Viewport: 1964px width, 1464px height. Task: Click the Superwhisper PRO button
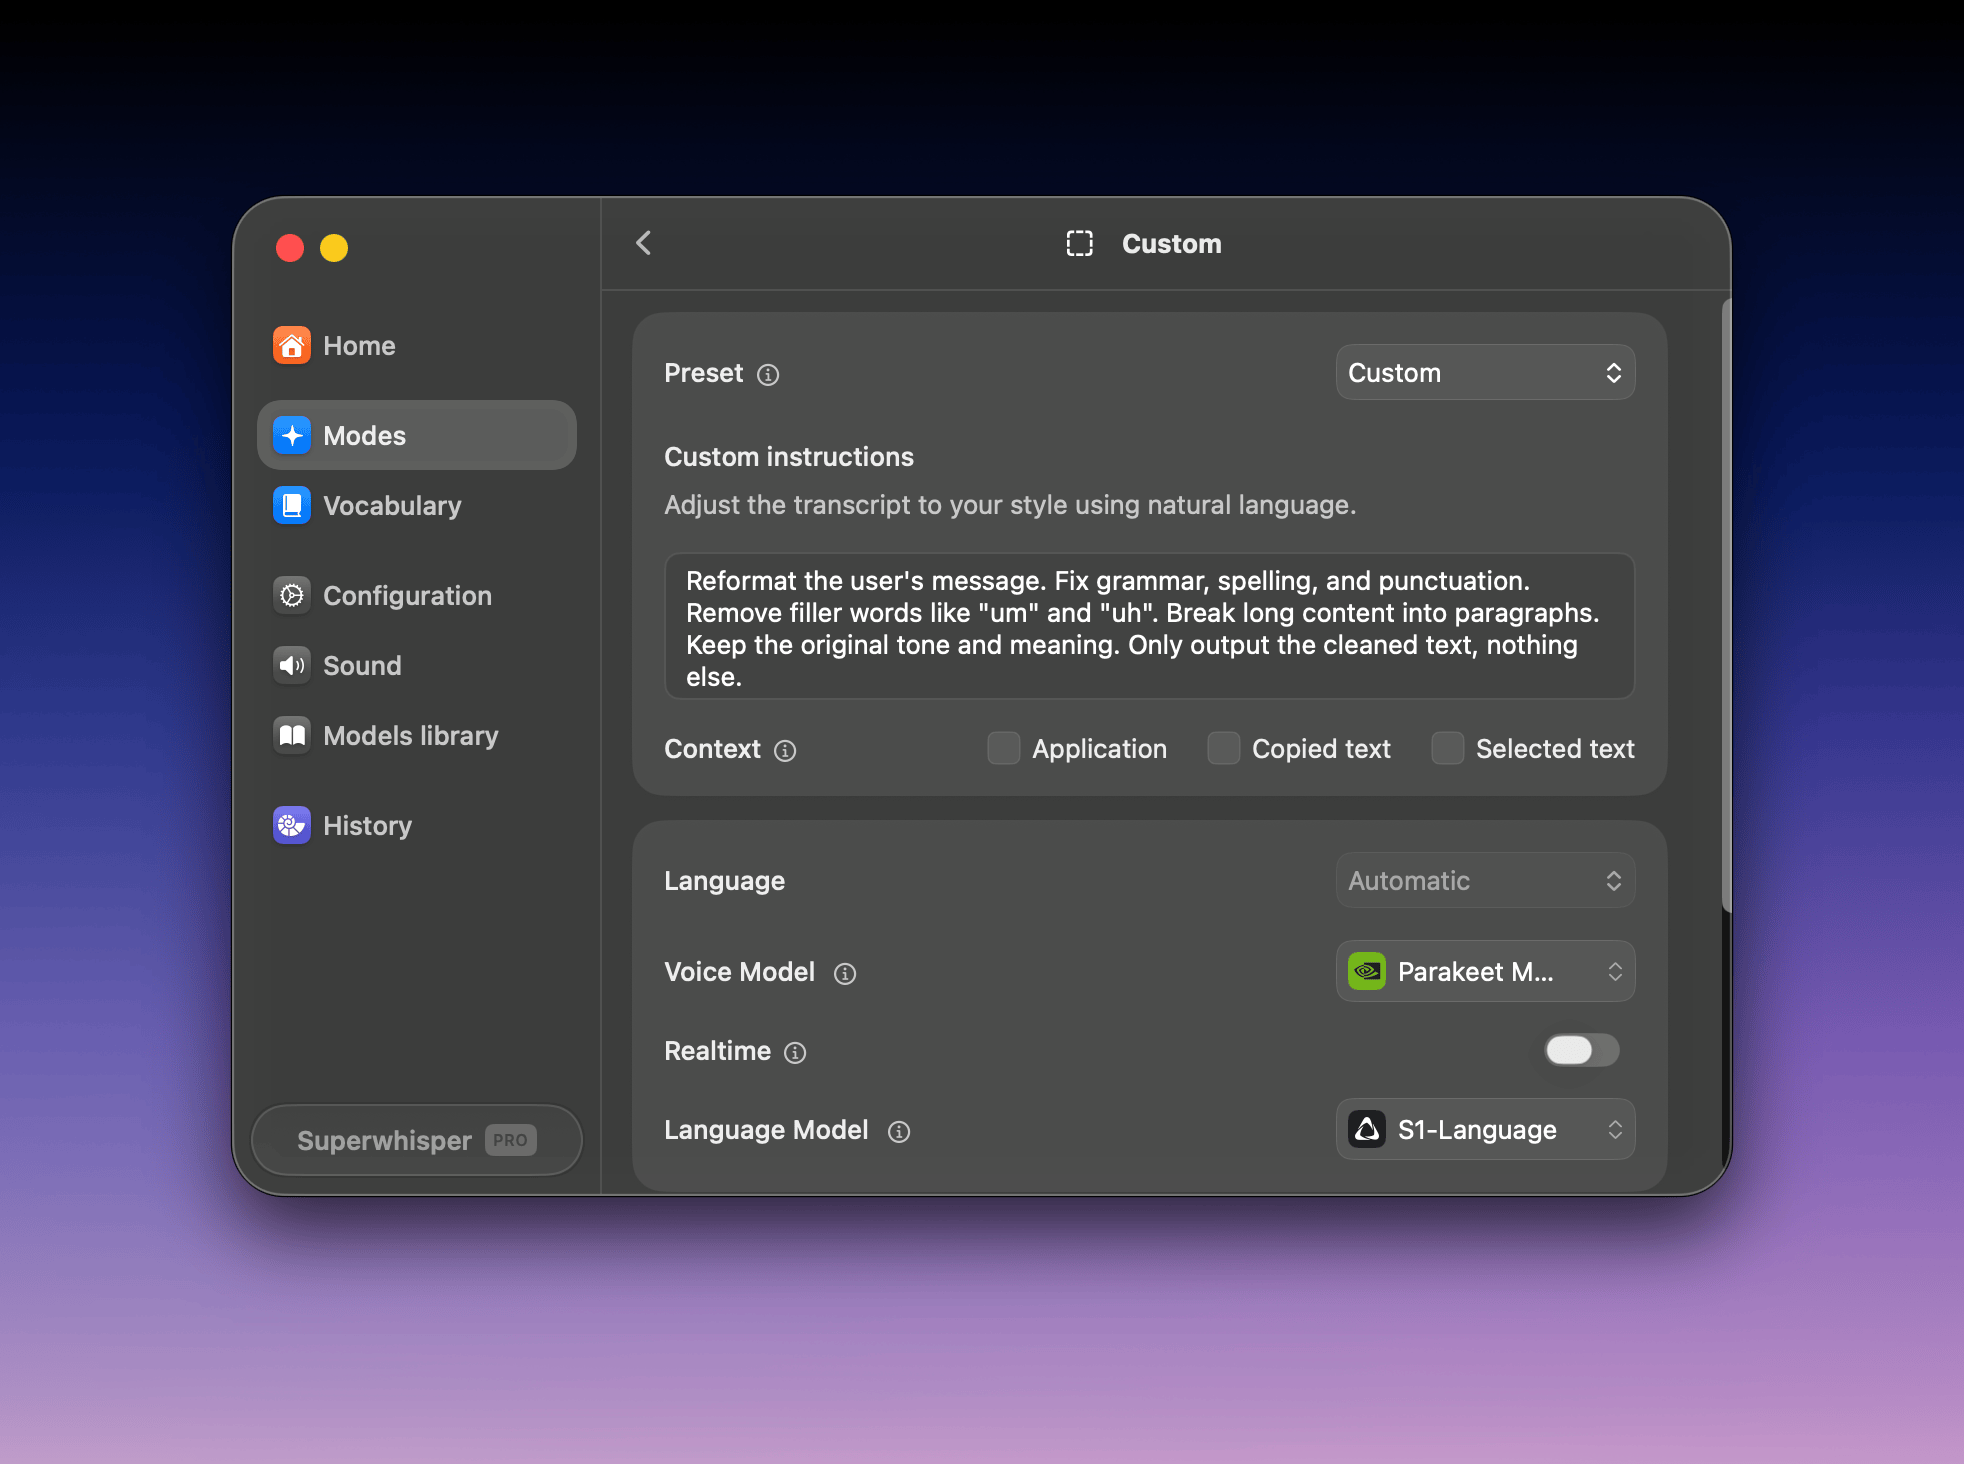[417, 1141]
